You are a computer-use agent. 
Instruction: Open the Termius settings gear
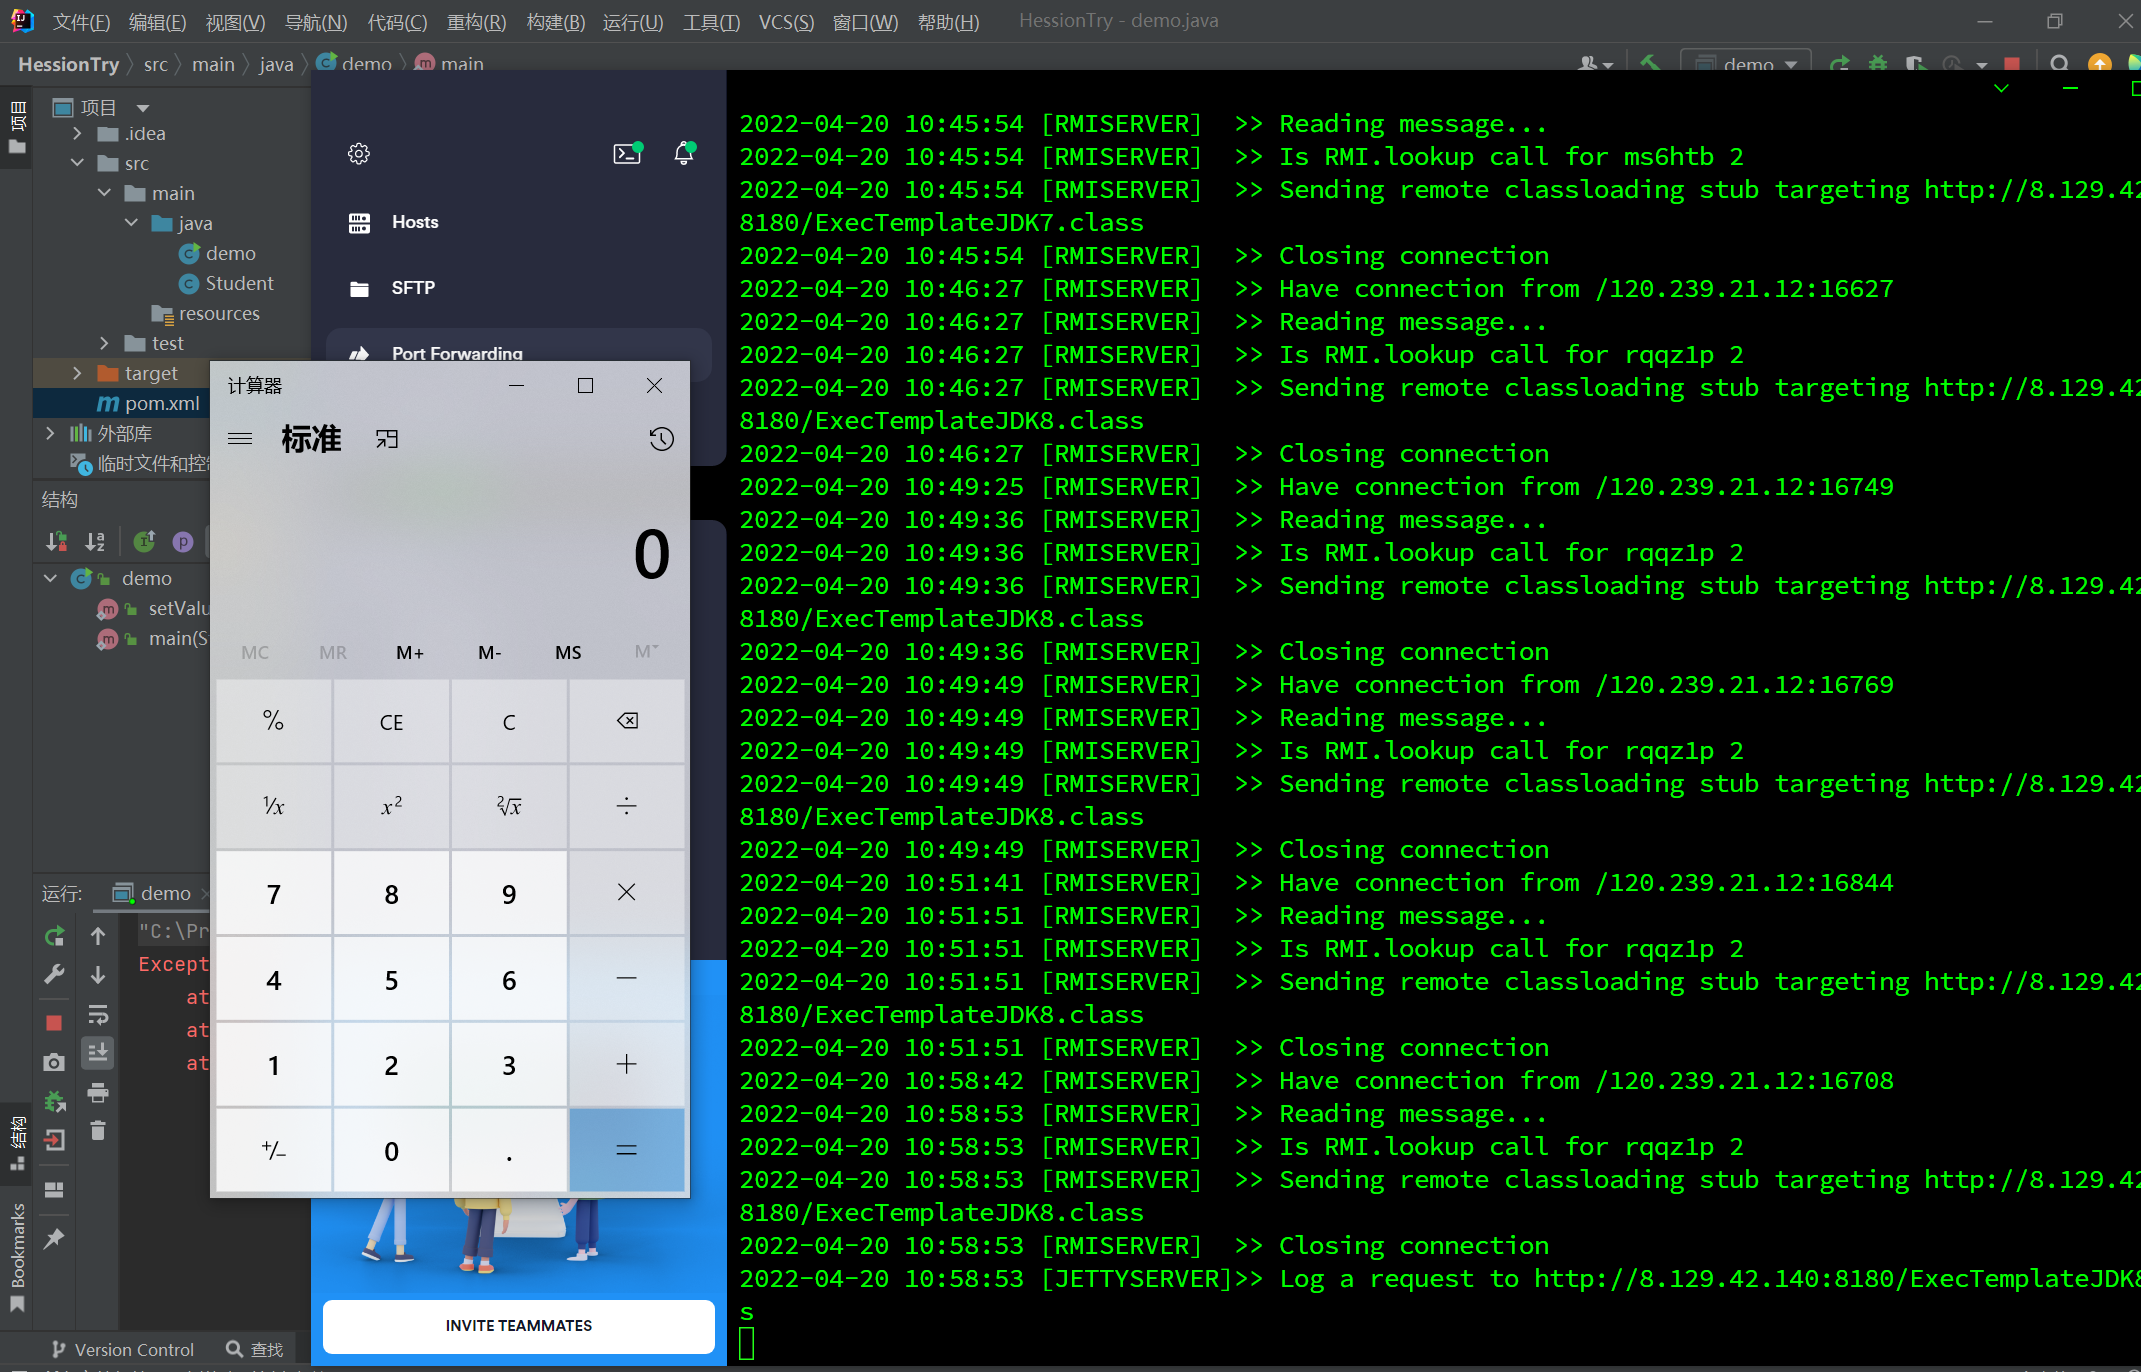click(x=359, y=153)
